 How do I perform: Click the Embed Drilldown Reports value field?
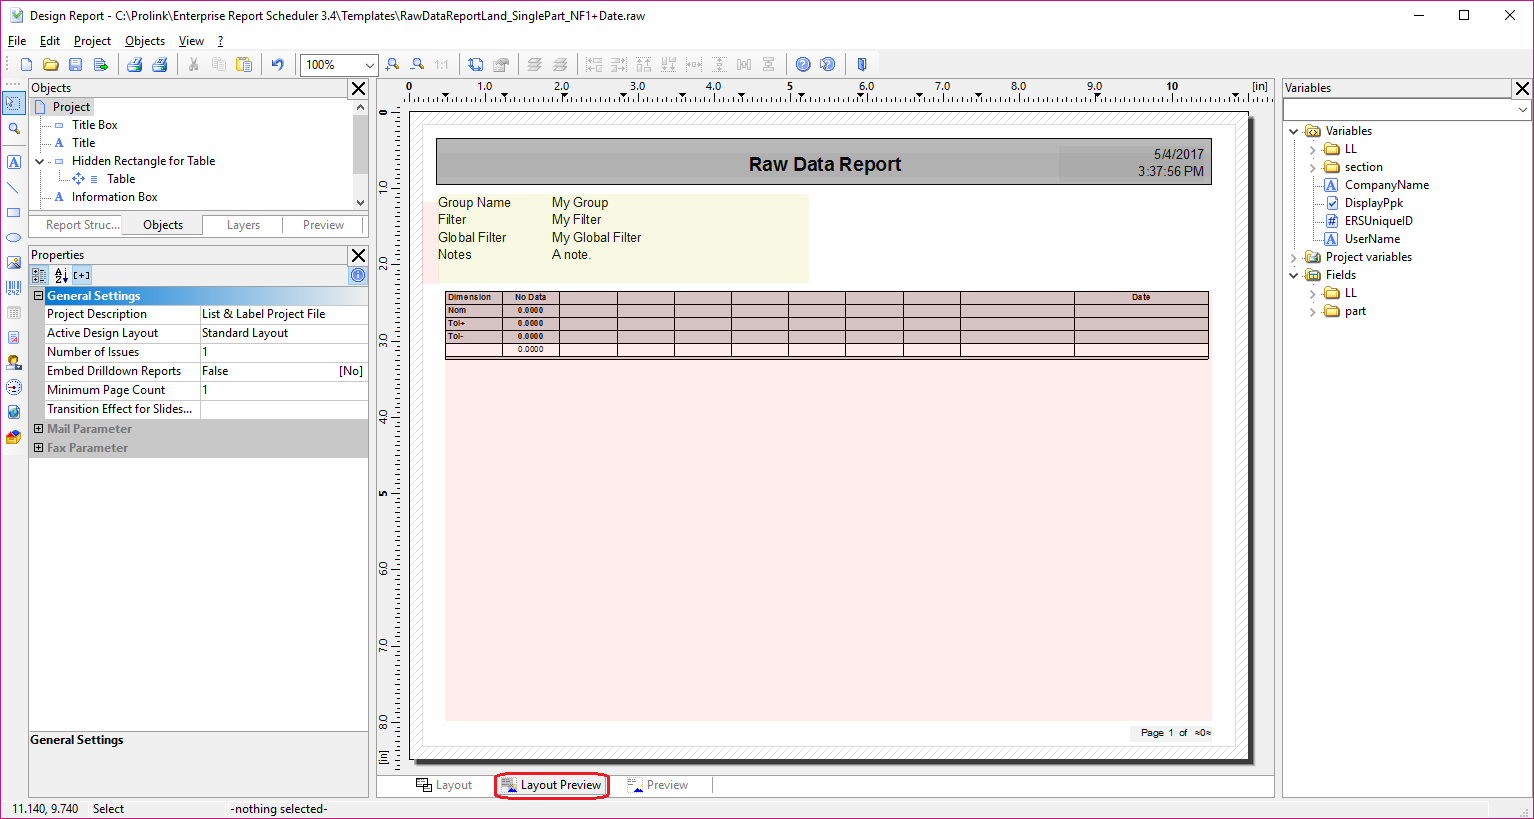pyautogui.click(x=283, y=371)
